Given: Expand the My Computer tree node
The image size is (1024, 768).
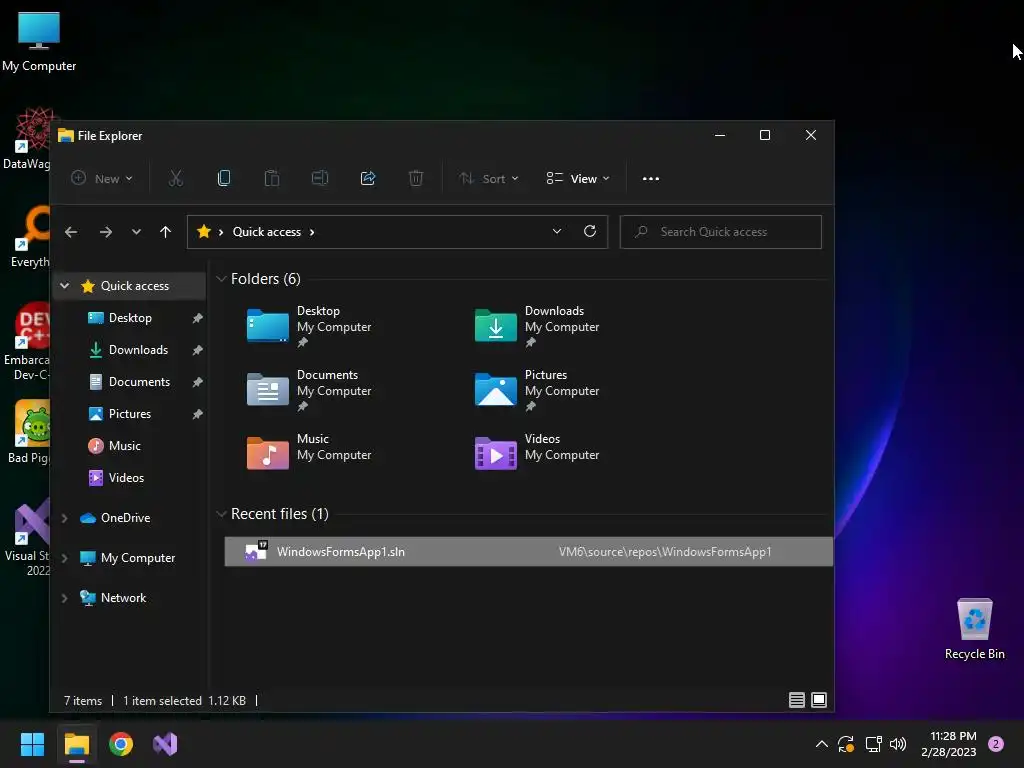Looking at the screenshot, I should point(65,558).
